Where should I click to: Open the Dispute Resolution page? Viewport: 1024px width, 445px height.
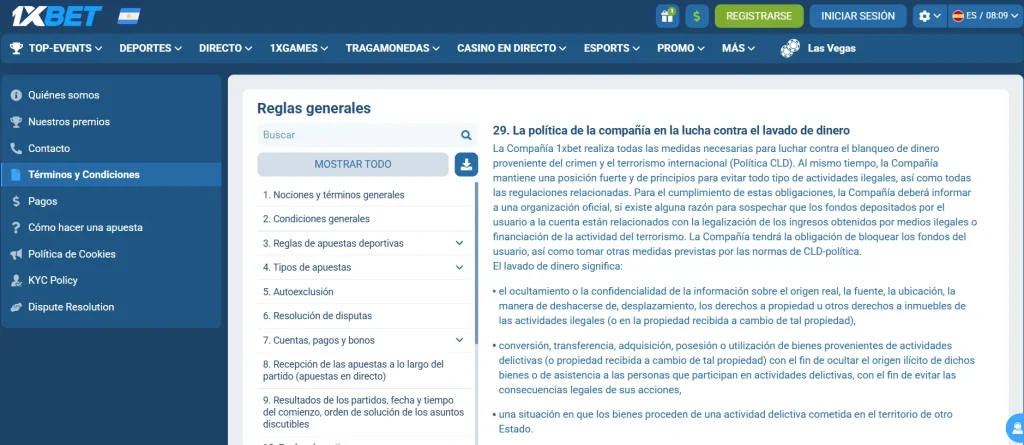(x=111, y=307)
